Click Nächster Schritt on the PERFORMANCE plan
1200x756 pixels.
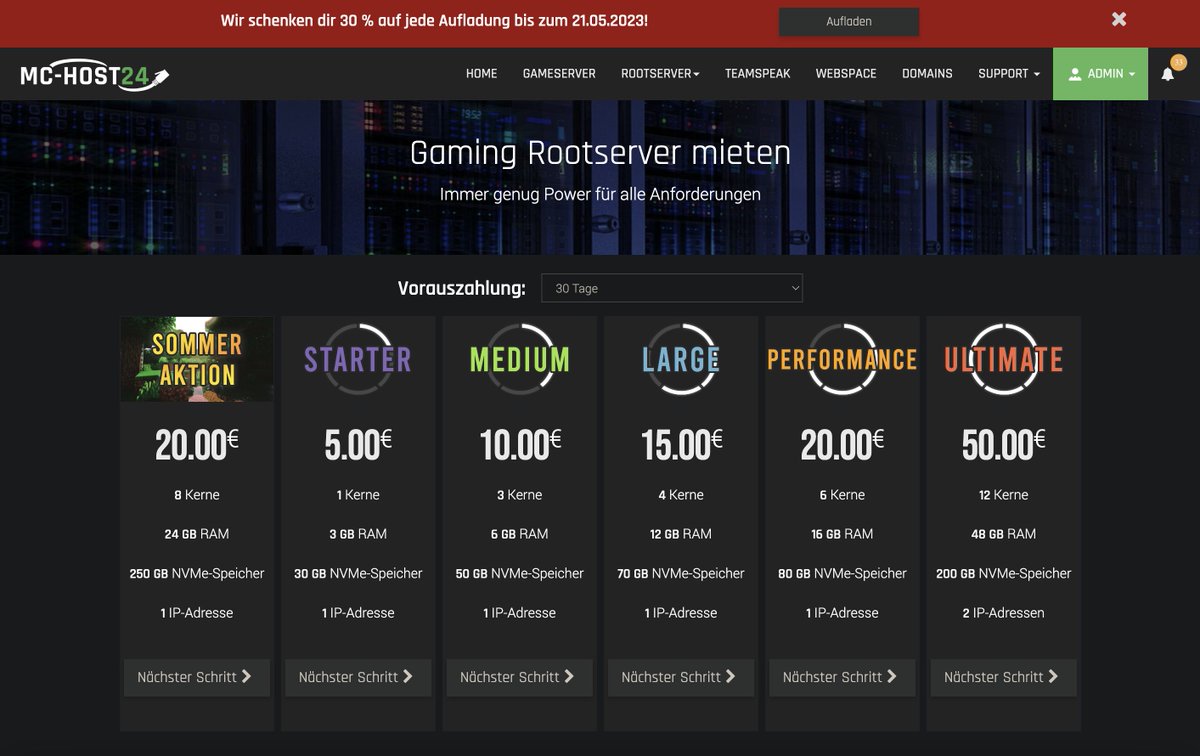tap(841, 677)
